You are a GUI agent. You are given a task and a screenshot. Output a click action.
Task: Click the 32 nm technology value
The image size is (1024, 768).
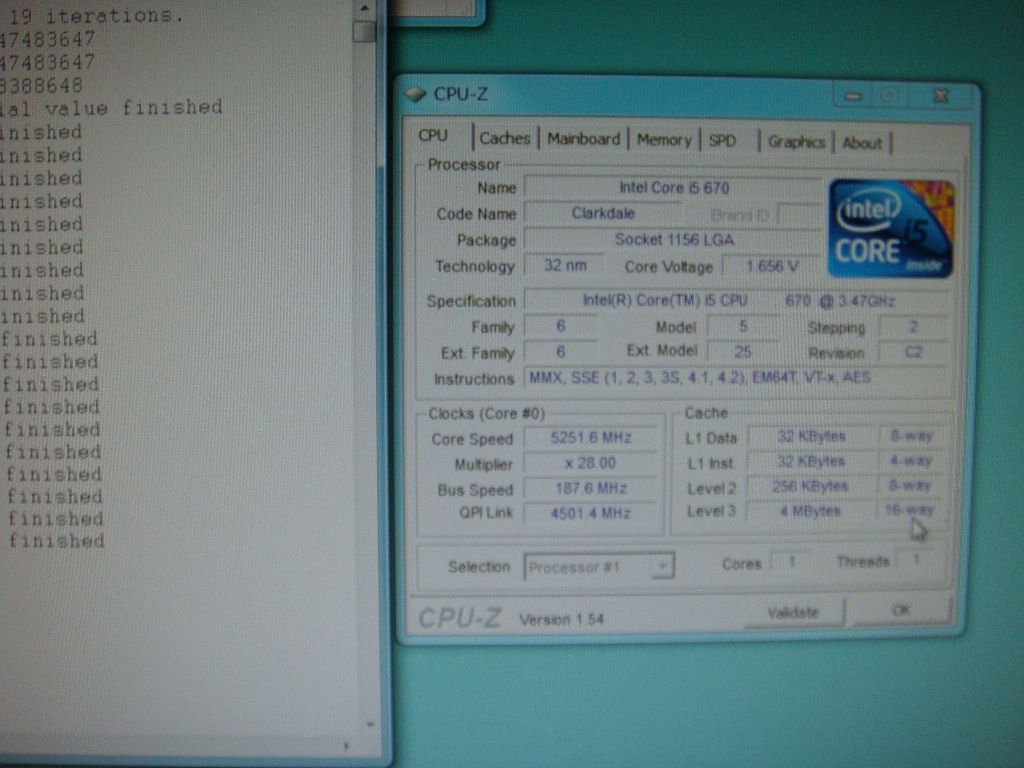[565, 266]
